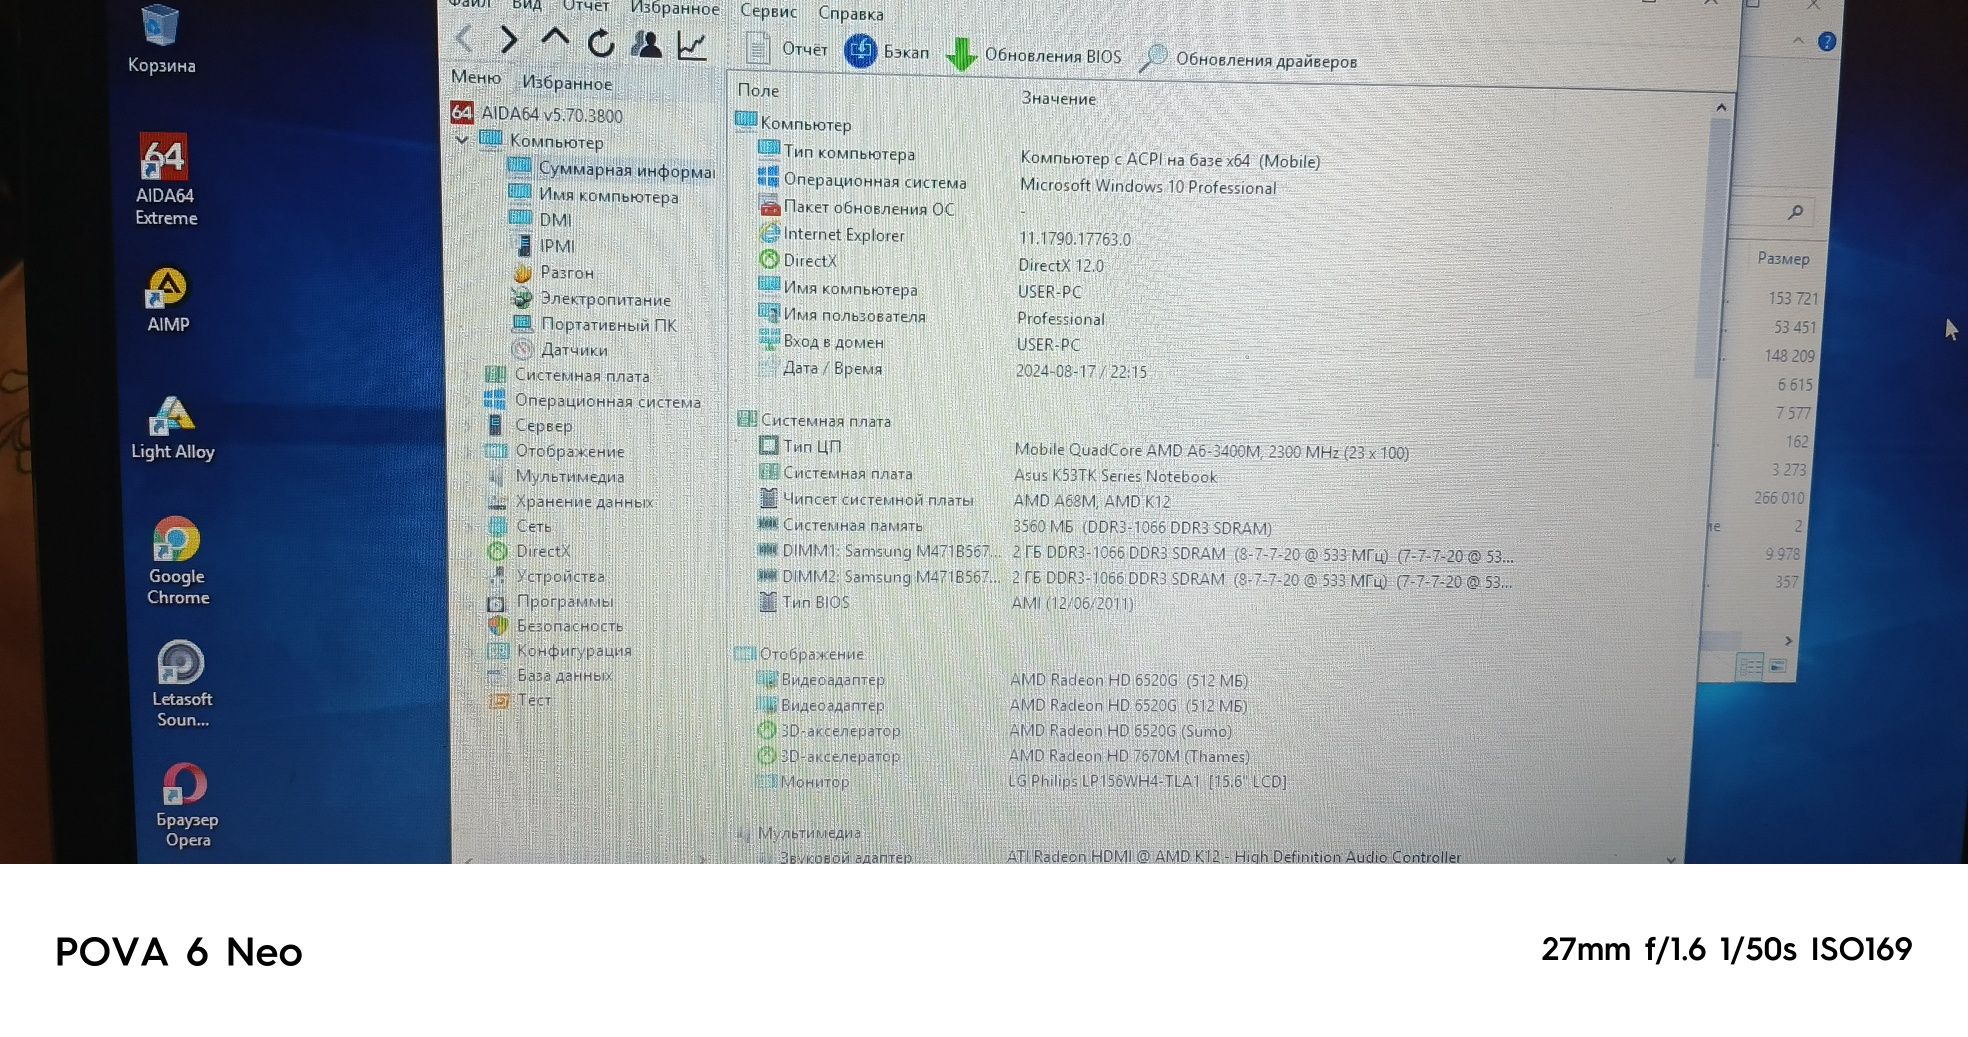Viewport: 1968px width, 1037px height.
Task: Click Mobile QuadCore AMD A6-3400M value
Action: [x=1211, y=451]
